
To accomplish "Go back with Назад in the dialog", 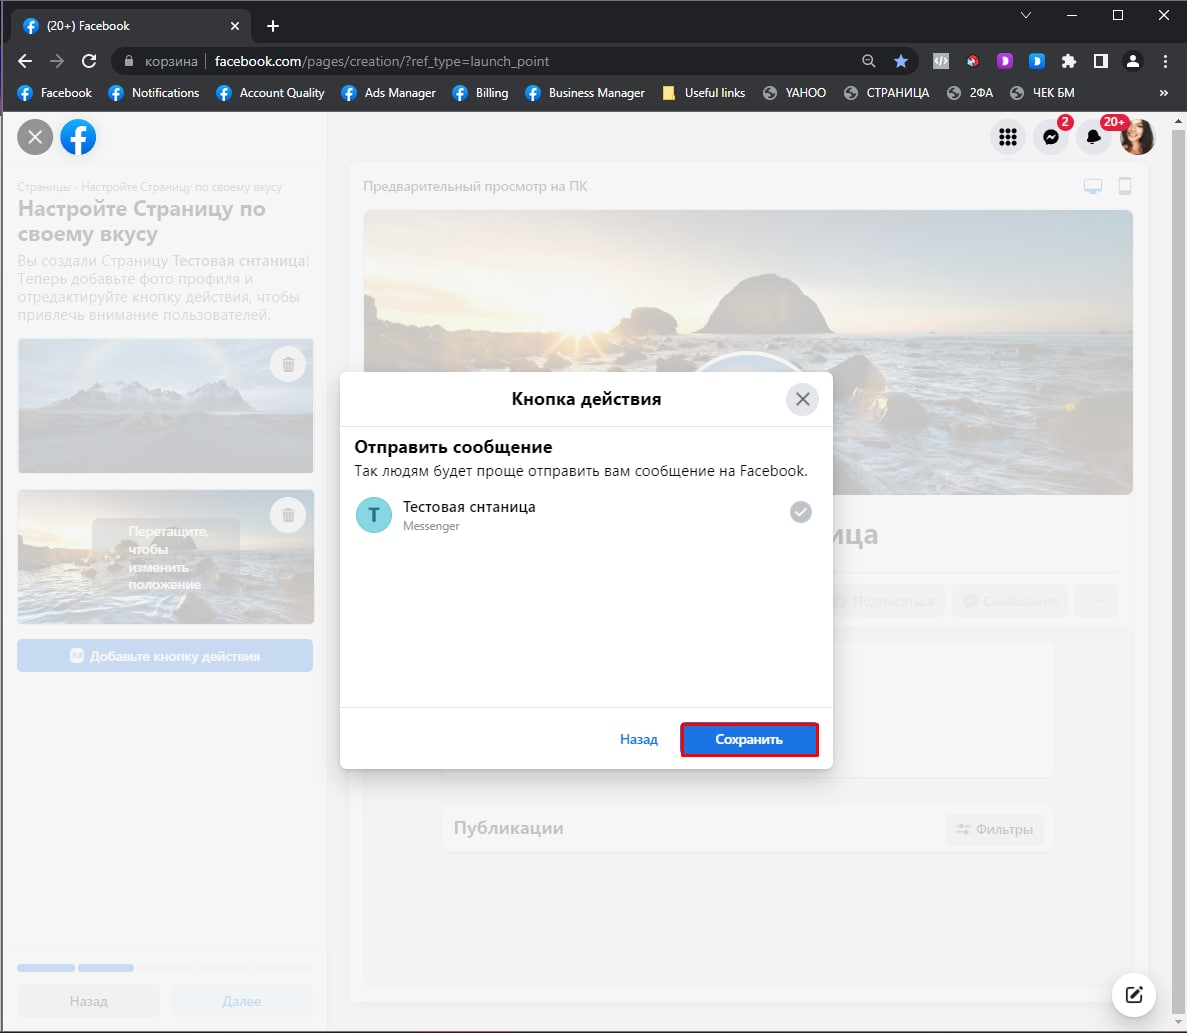I will (x=638, y=739).
